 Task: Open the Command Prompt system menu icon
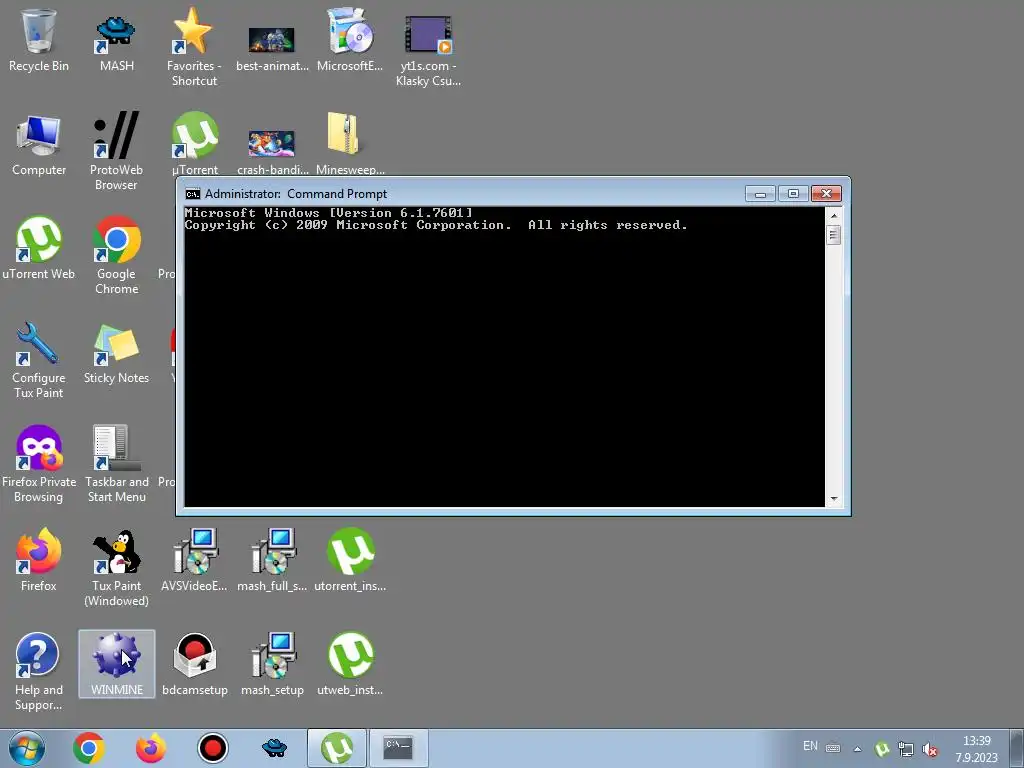pyautogui.click(x=193, y=194)
